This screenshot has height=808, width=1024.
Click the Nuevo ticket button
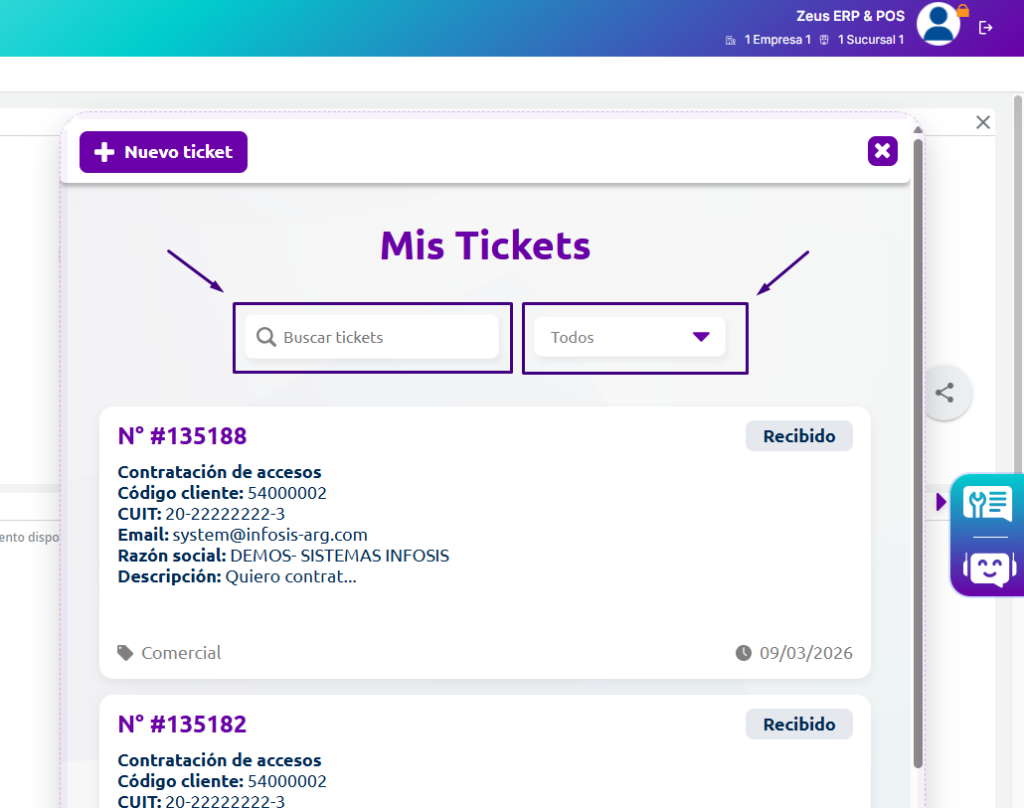pyautogui.click(x=163, y=152)
